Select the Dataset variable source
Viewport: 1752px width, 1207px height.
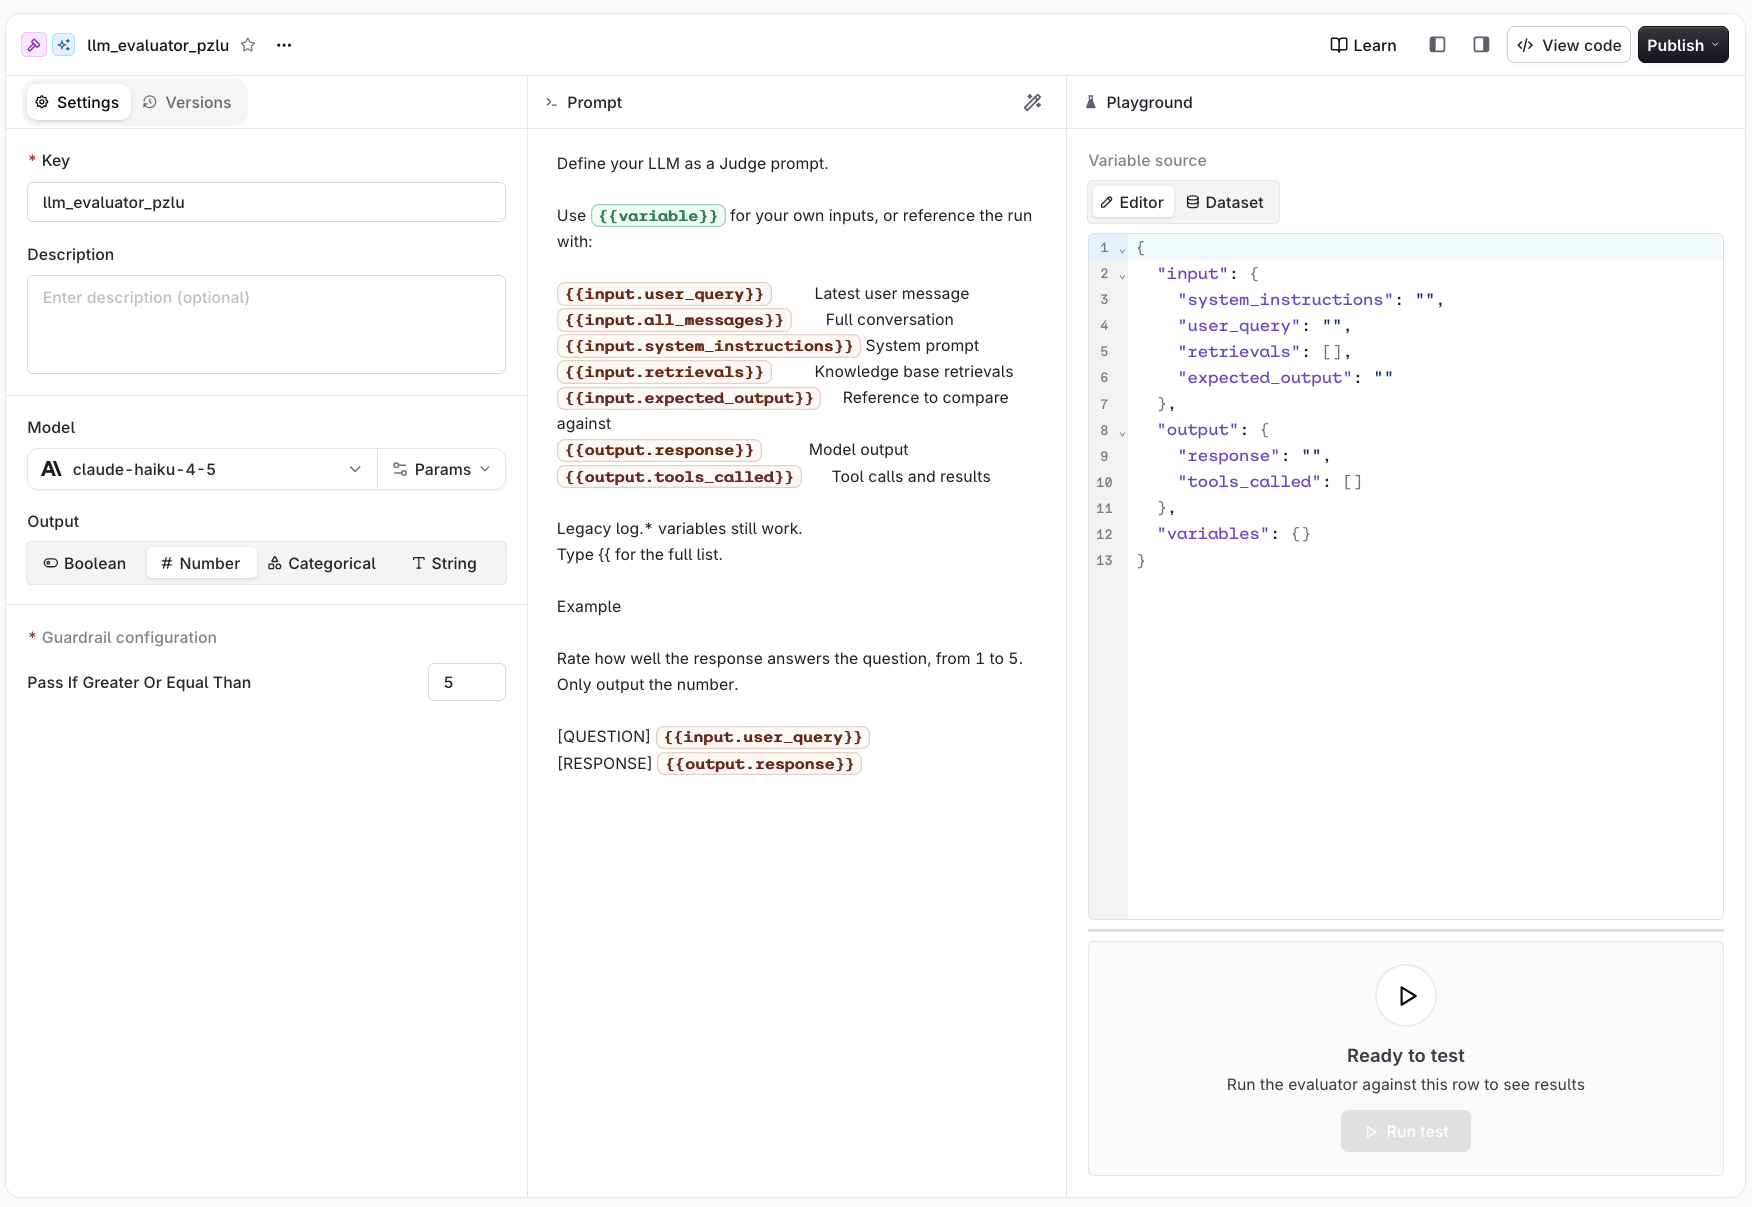coord(1225,202)
